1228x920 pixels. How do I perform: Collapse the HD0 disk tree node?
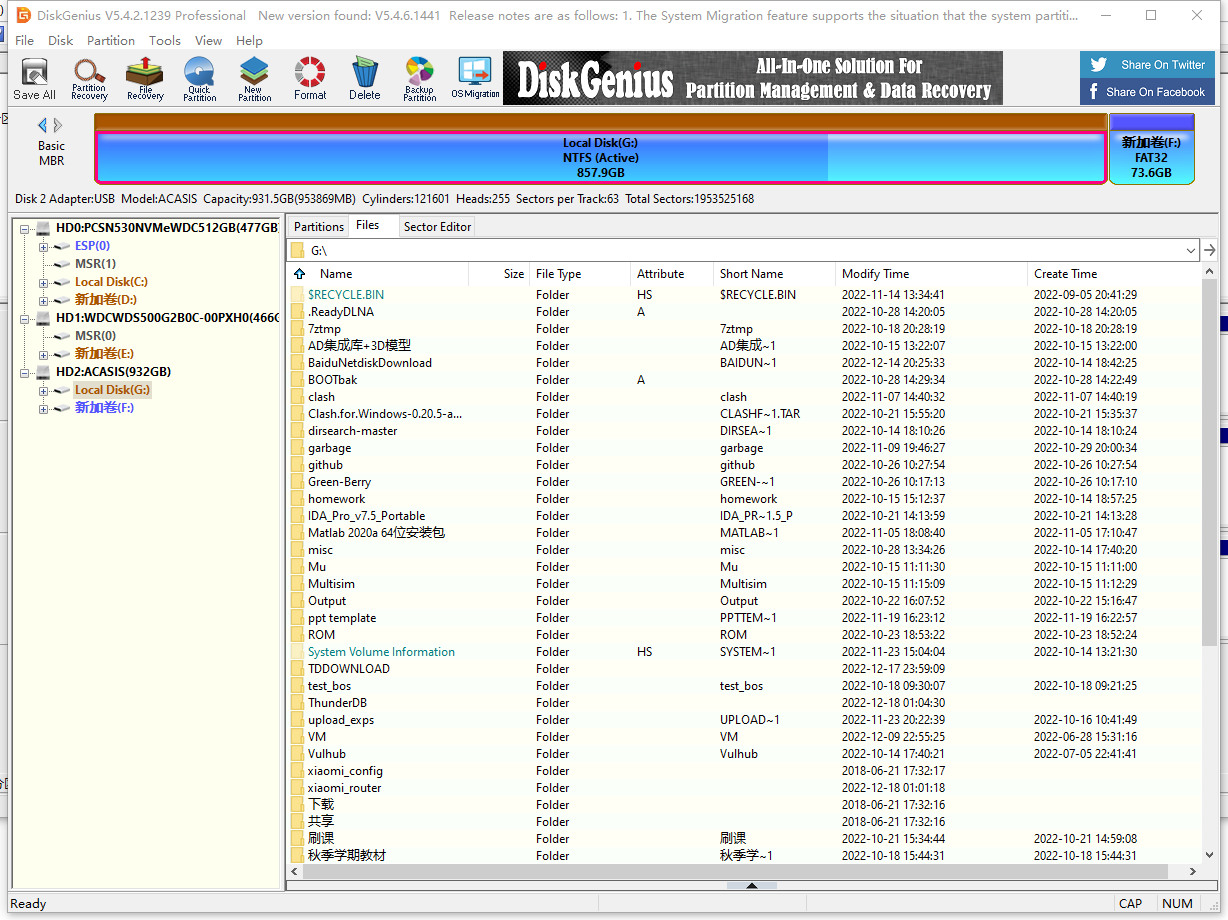pos(25,228)
